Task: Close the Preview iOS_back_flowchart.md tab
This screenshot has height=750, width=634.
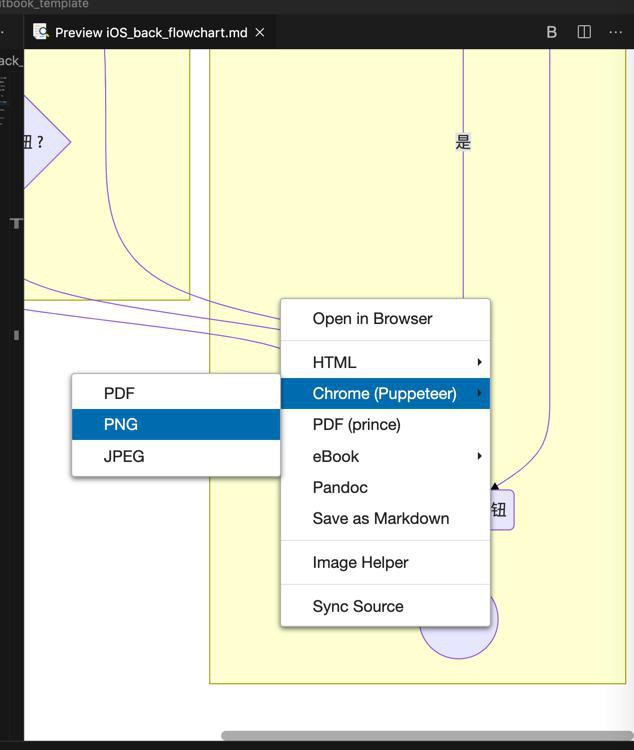Action: pos(260,32)
